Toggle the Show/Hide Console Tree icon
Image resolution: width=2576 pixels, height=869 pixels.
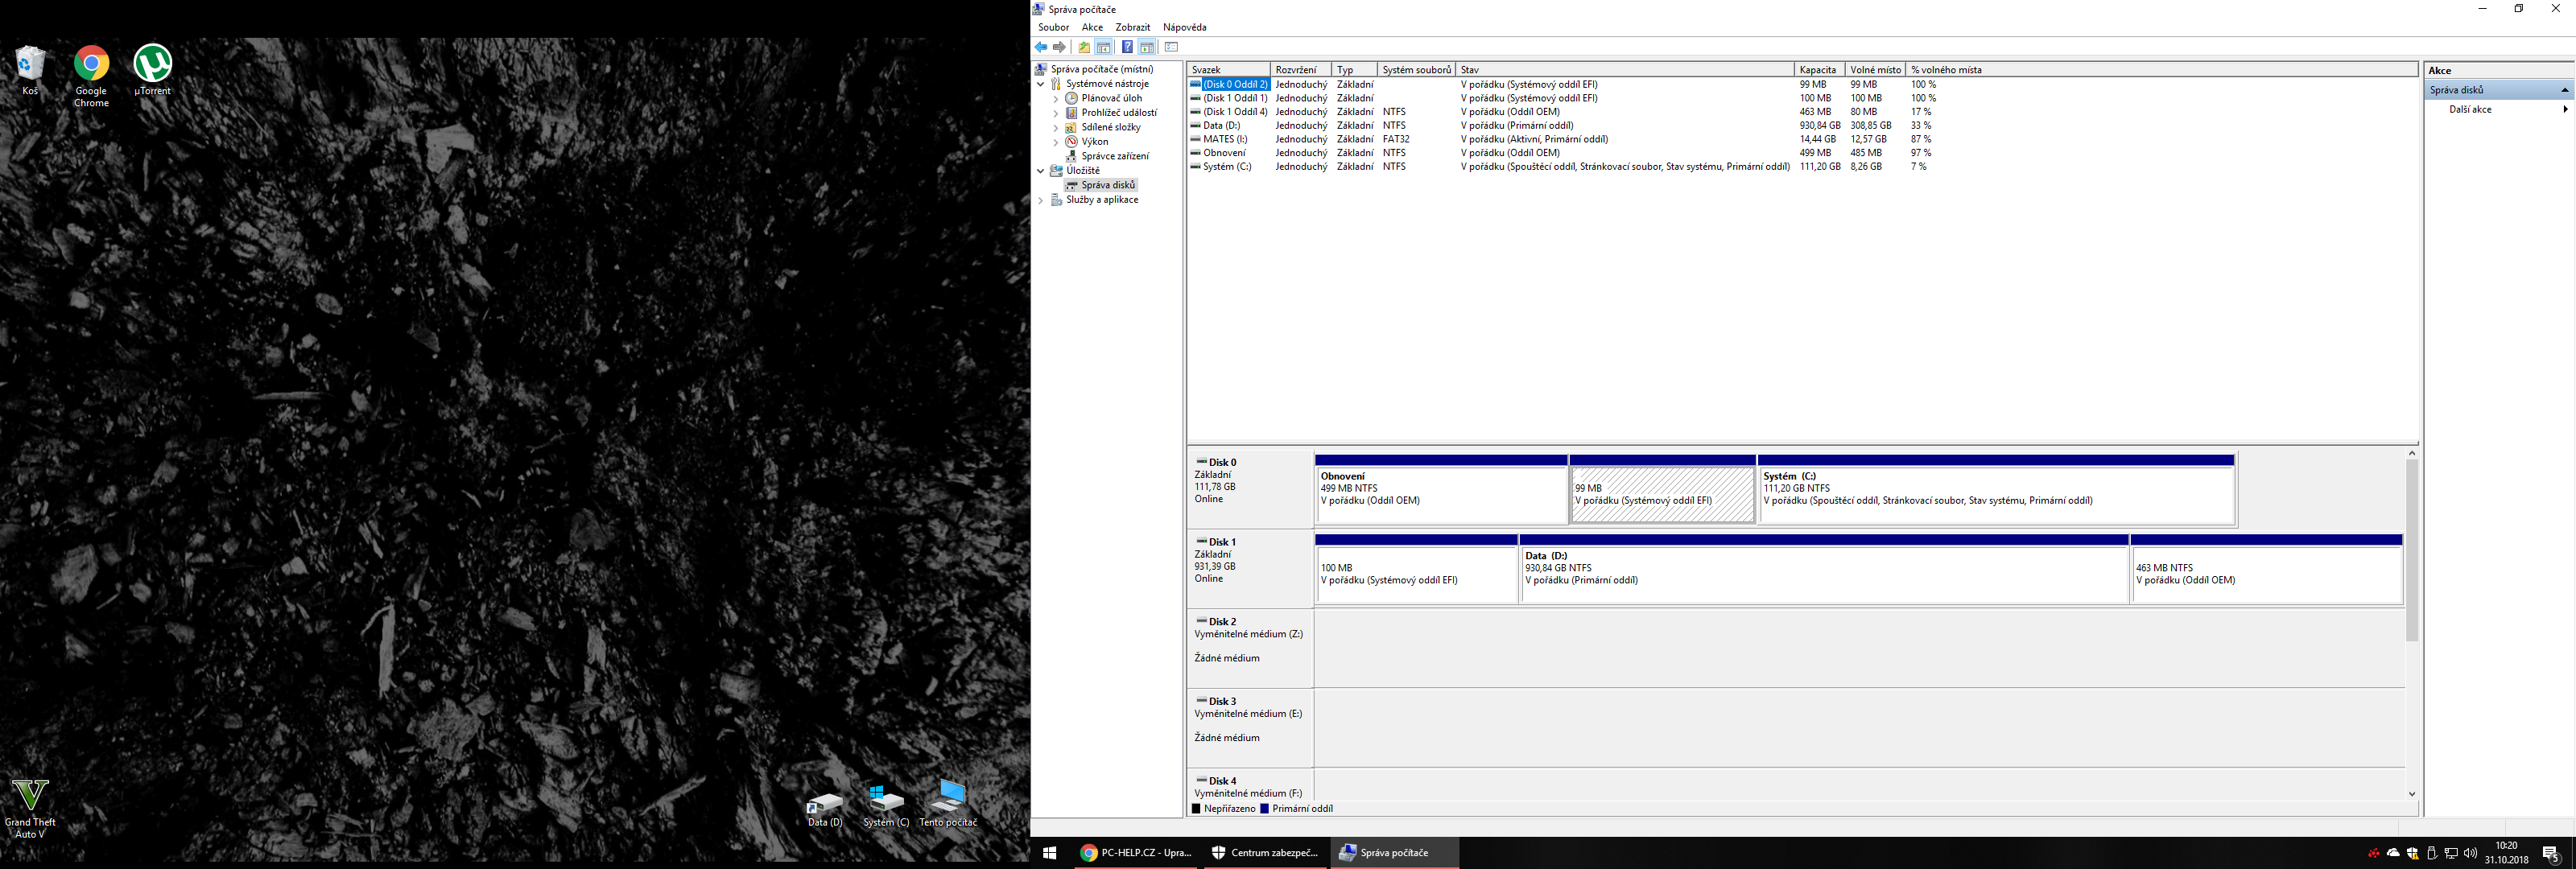pyautogui.click(x=1104, y=47)
